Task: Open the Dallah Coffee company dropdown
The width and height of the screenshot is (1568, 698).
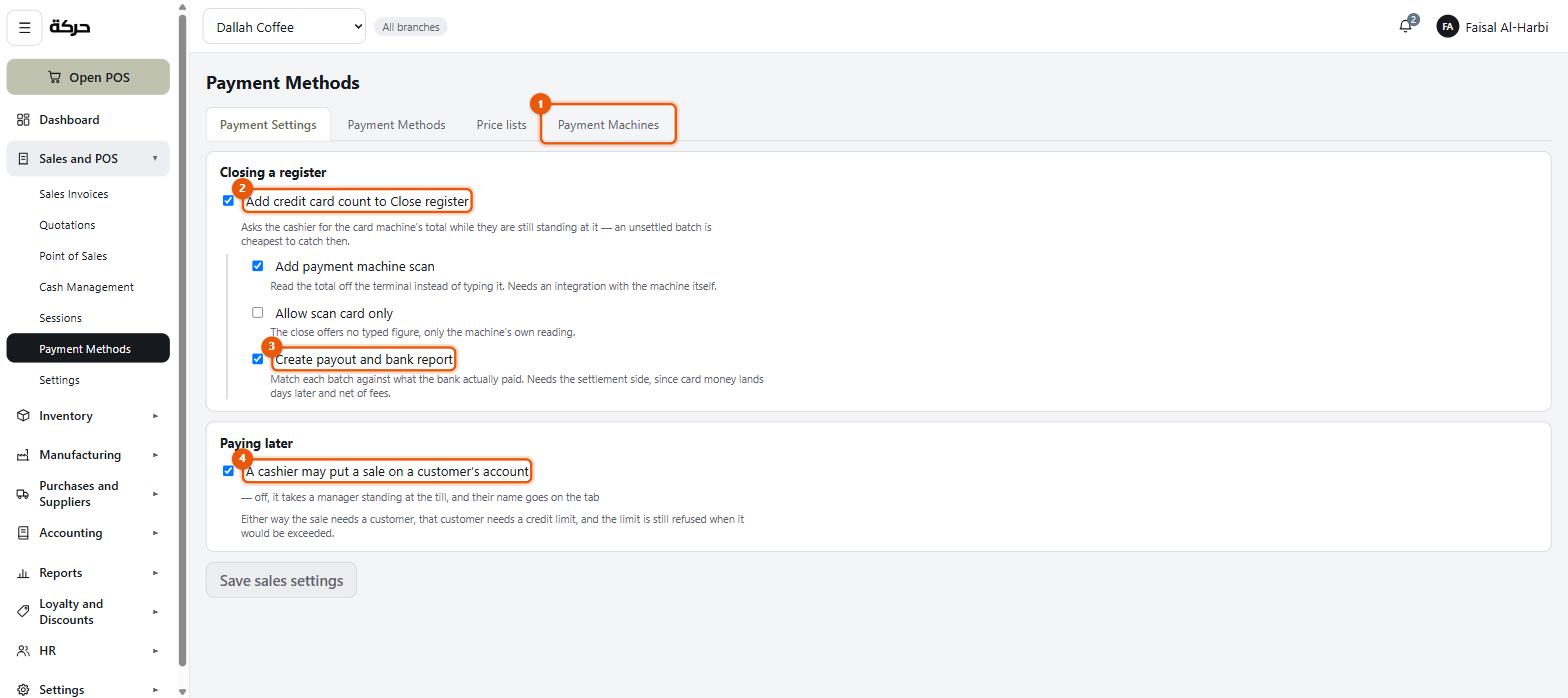Action: point(284,27)
